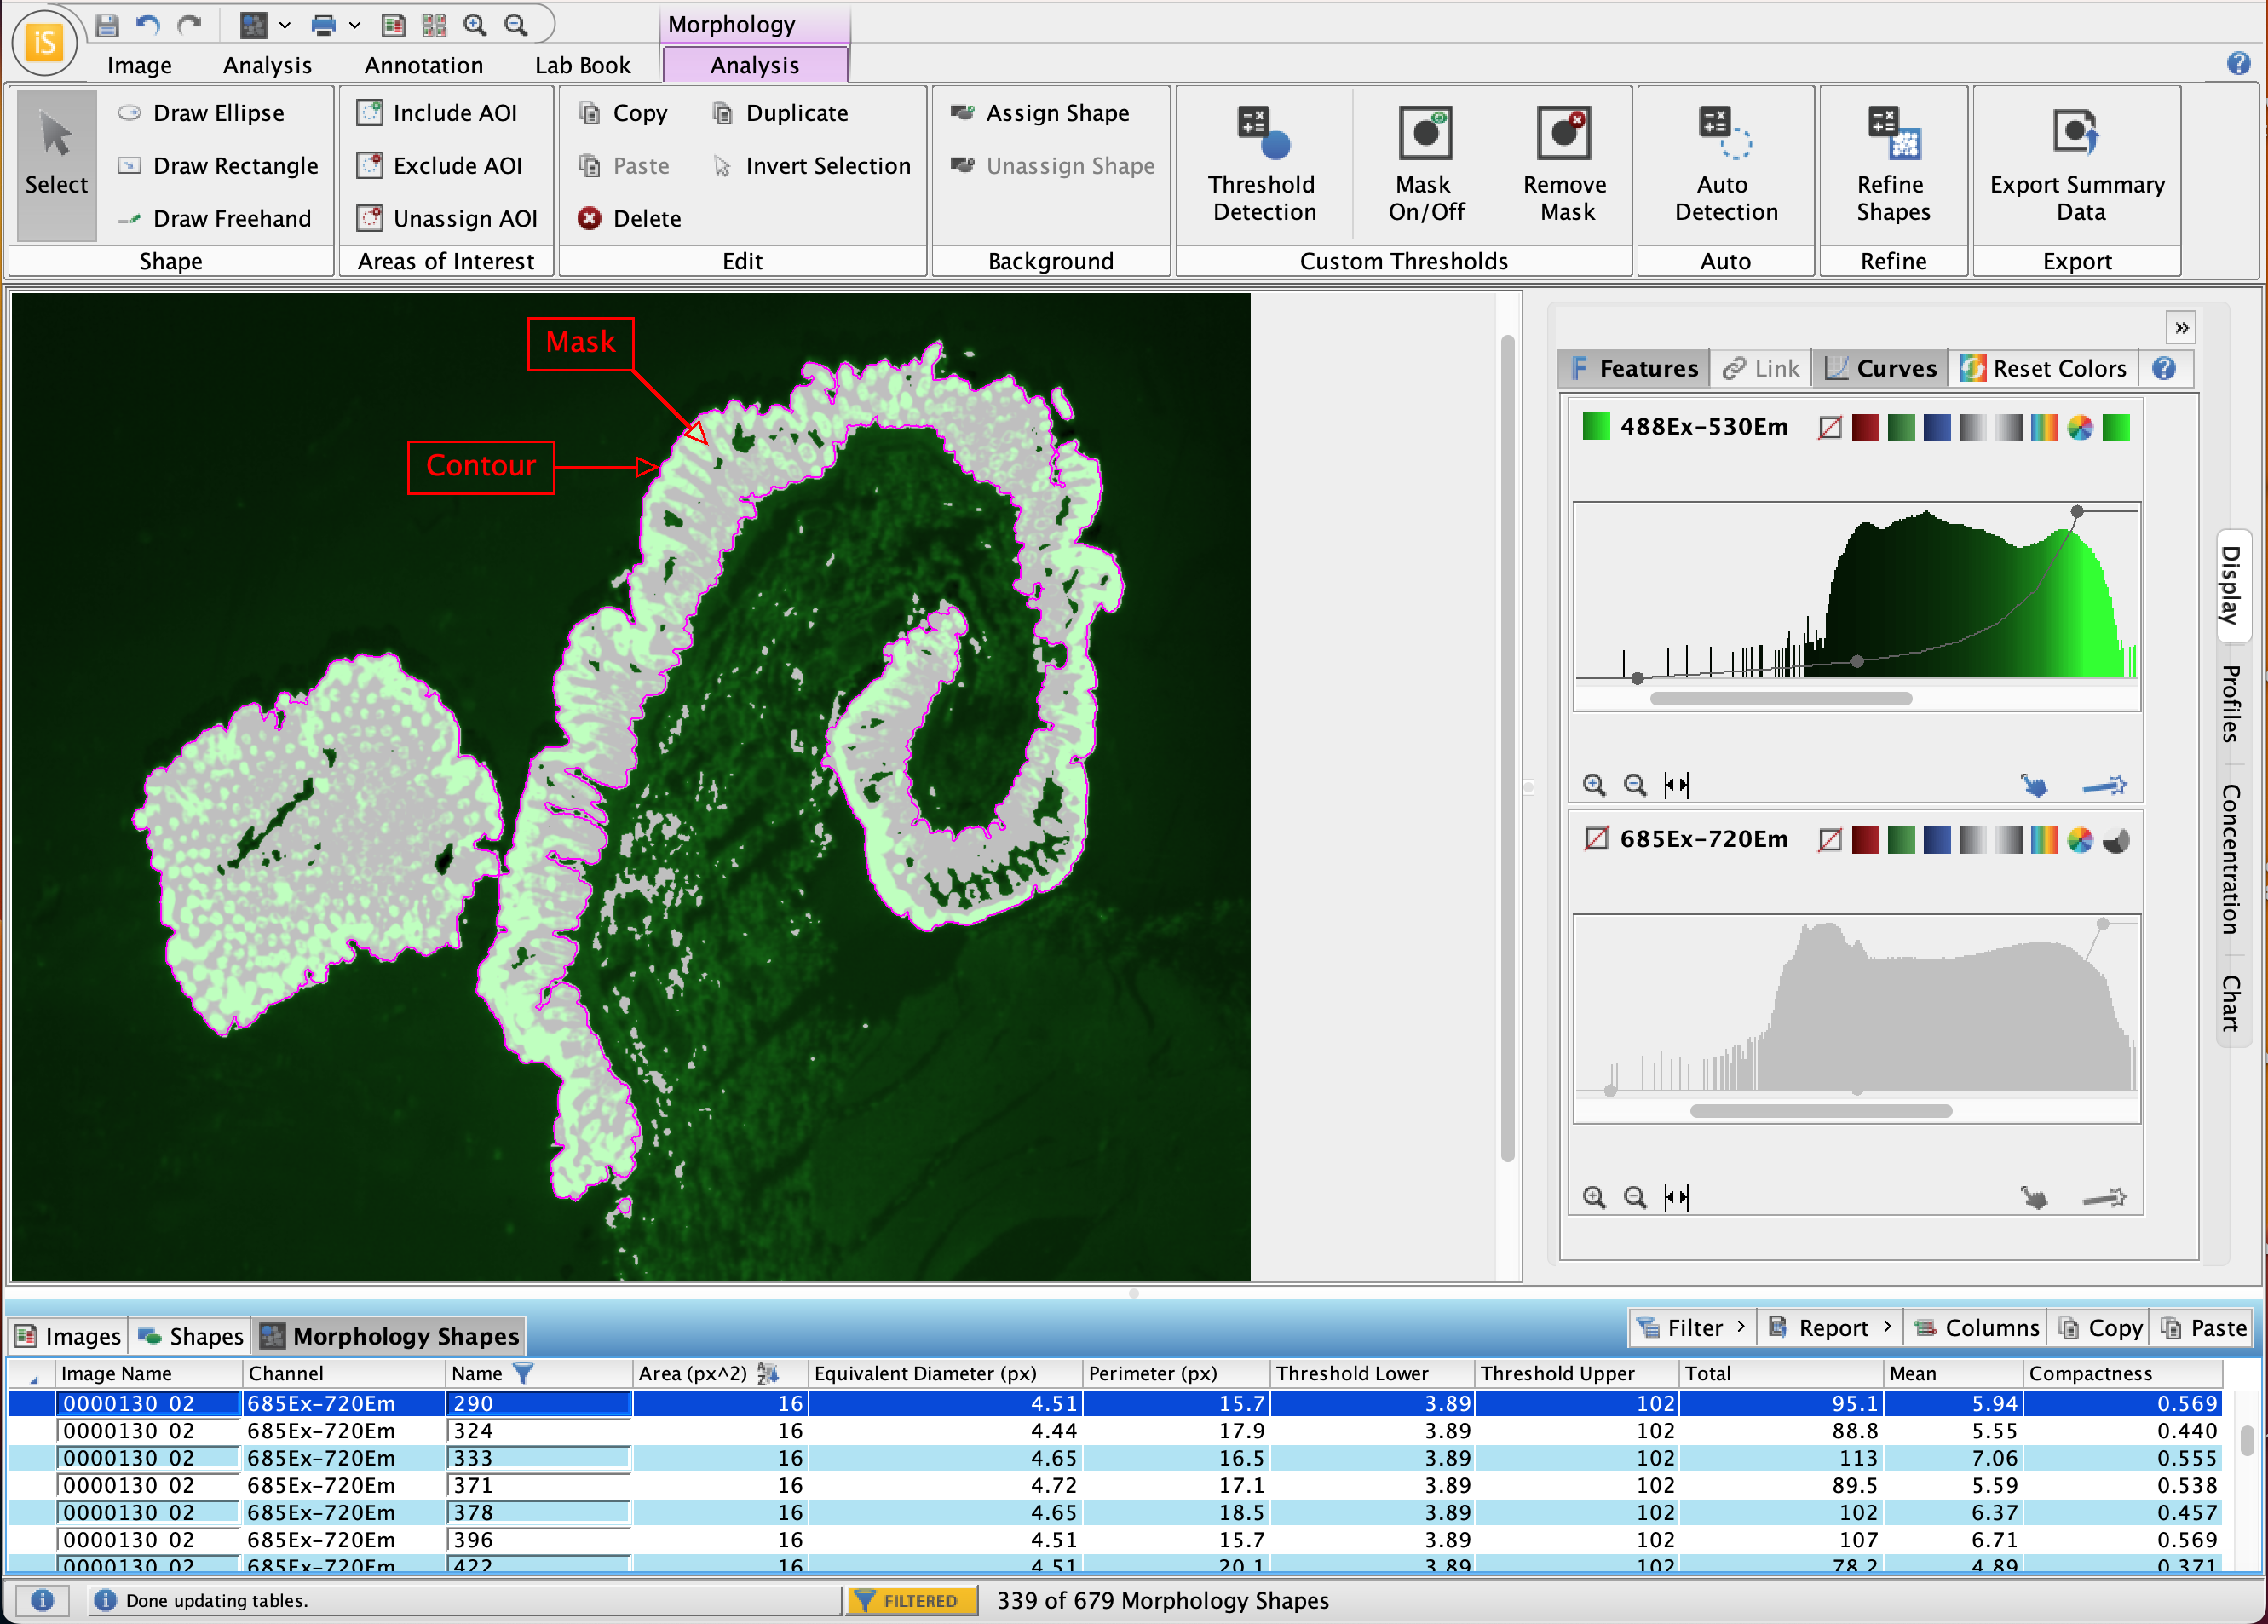Choose the Draw Ellipse tool

click(201, 113)
